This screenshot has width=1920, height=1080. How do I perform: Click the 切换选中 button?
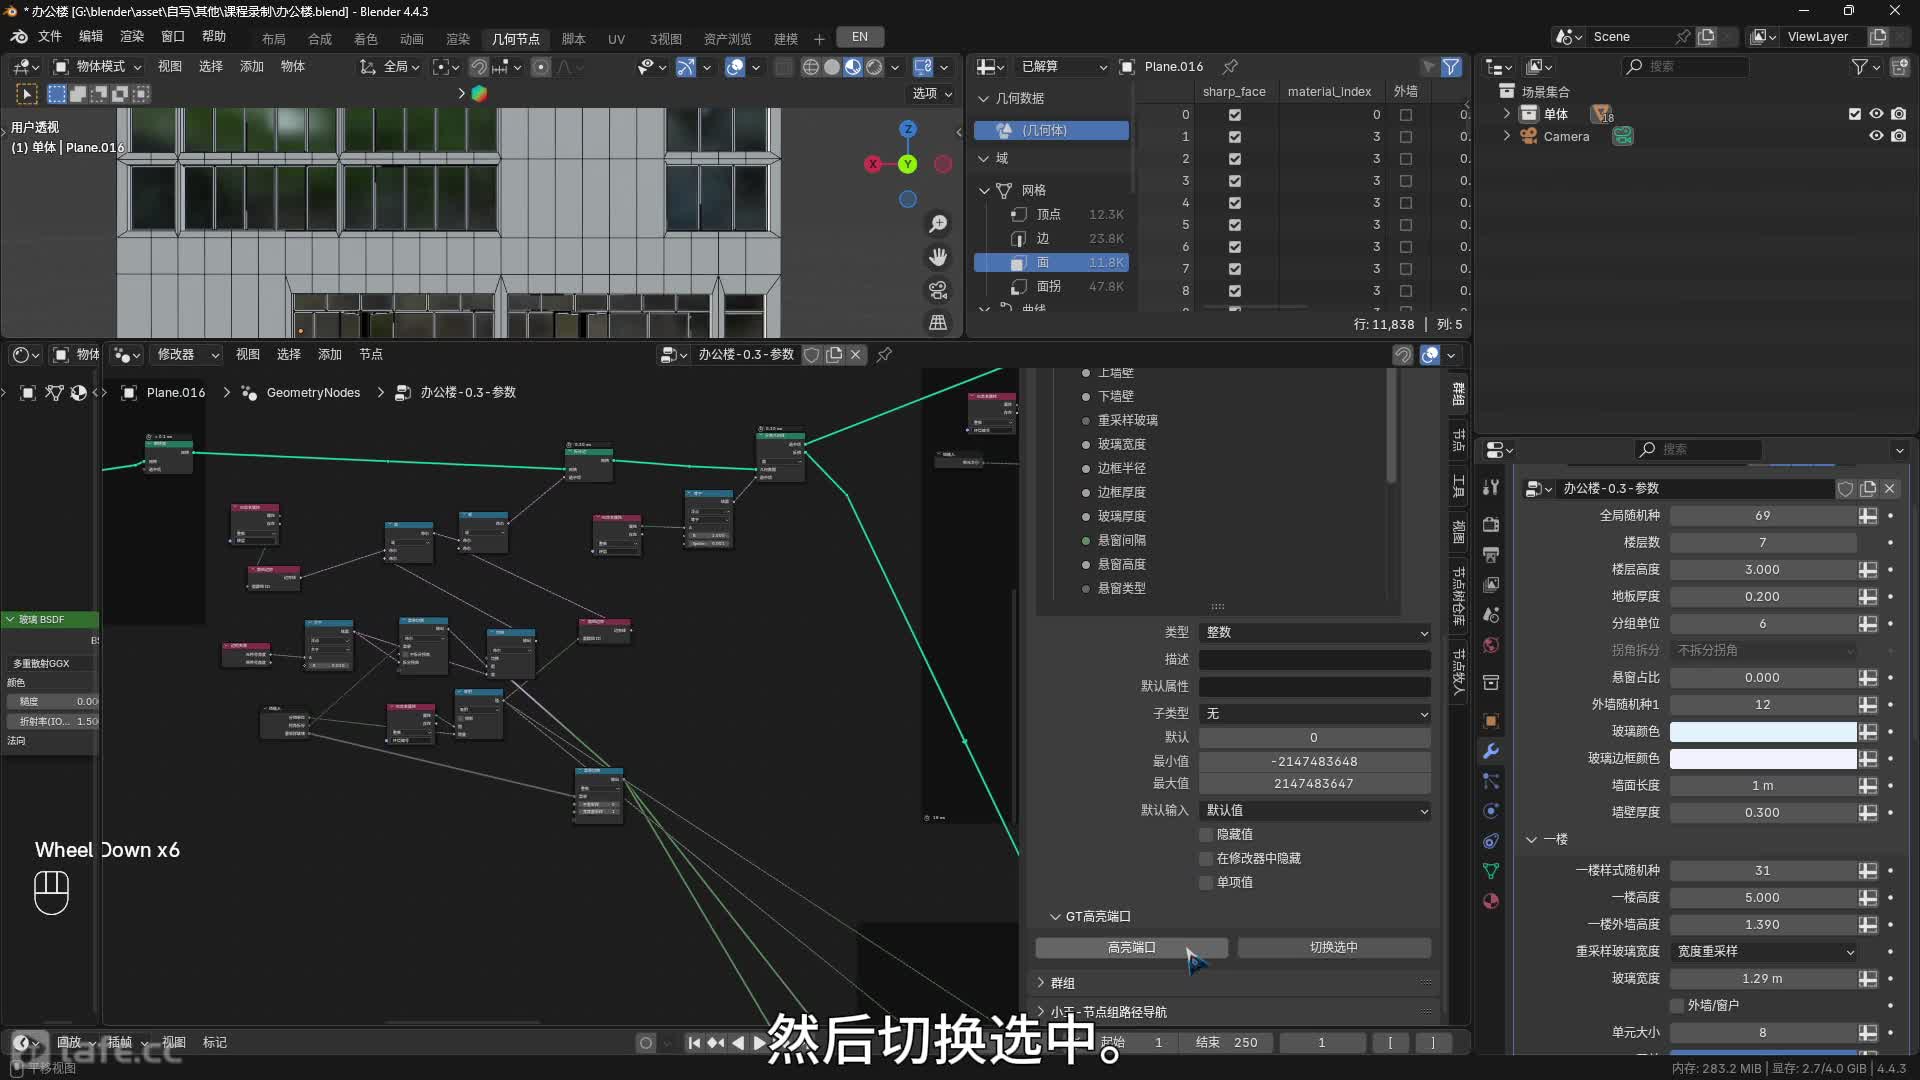pyautogui.click(x=1334, y=948)
